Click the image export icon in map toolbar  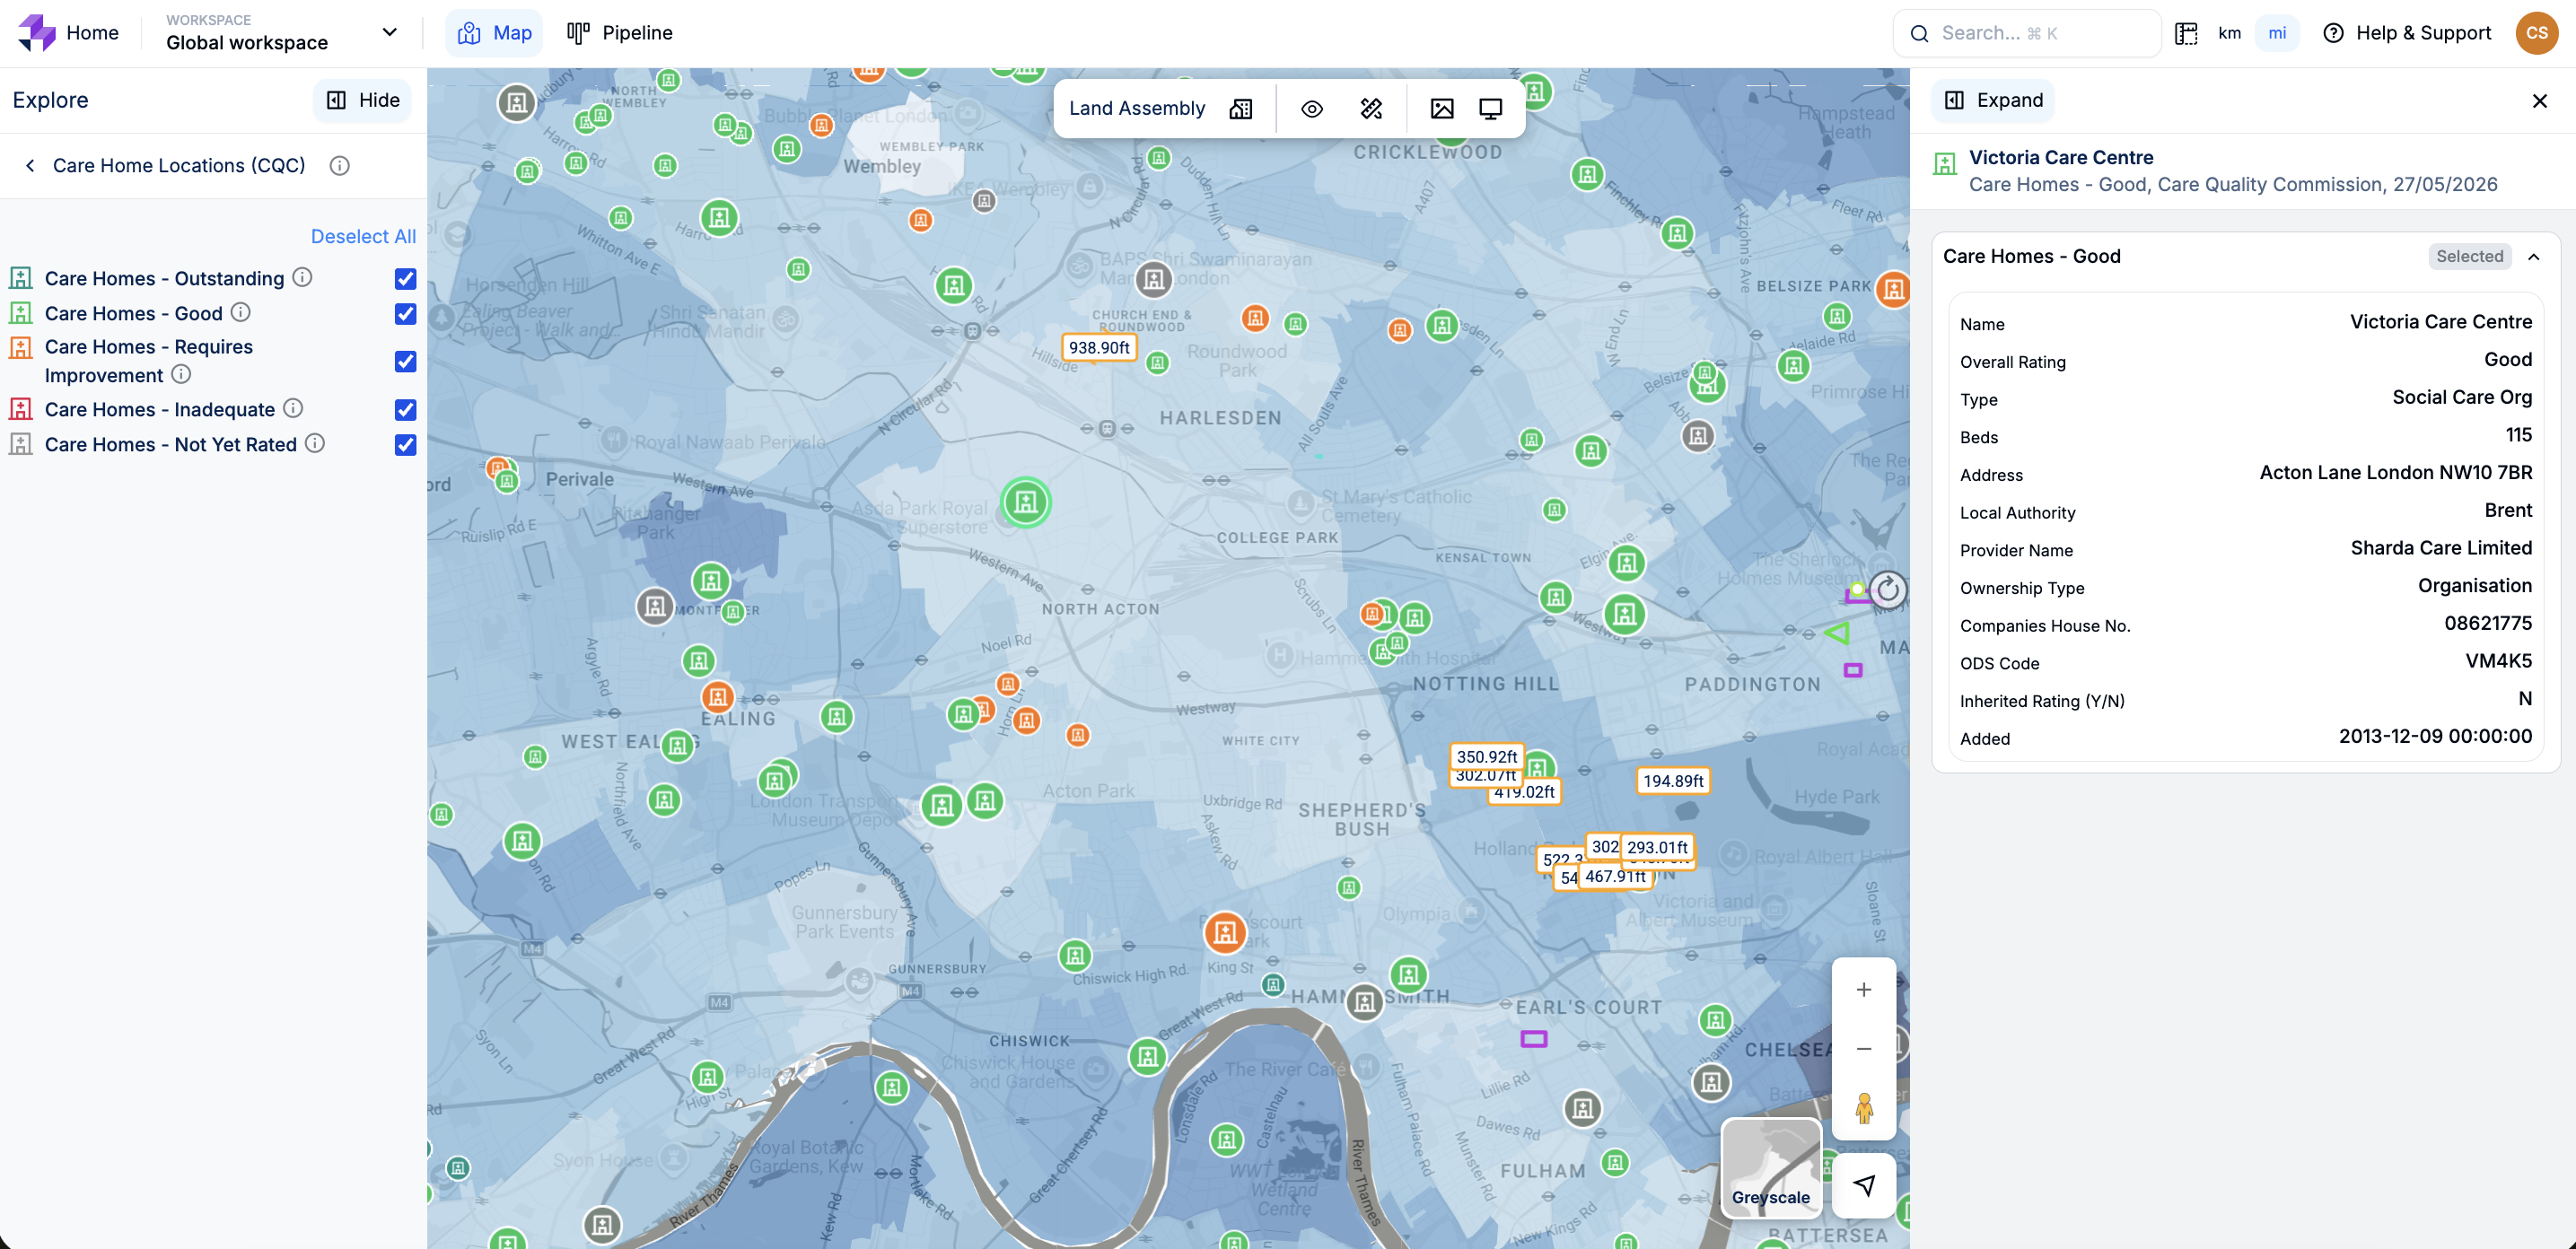pyautogui.click(x=1441, y=108)
